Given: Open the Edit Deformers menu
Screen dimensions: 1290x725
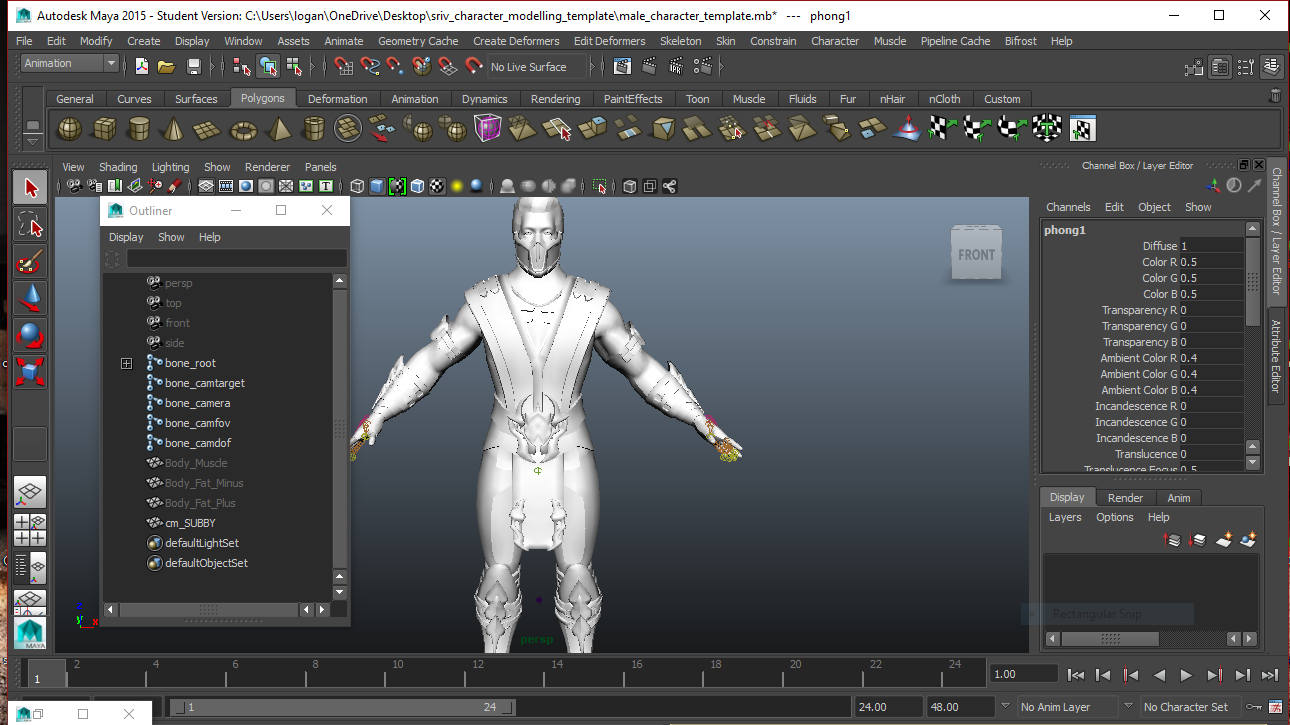Looking at the screenshot, I should tap(608, 41).
